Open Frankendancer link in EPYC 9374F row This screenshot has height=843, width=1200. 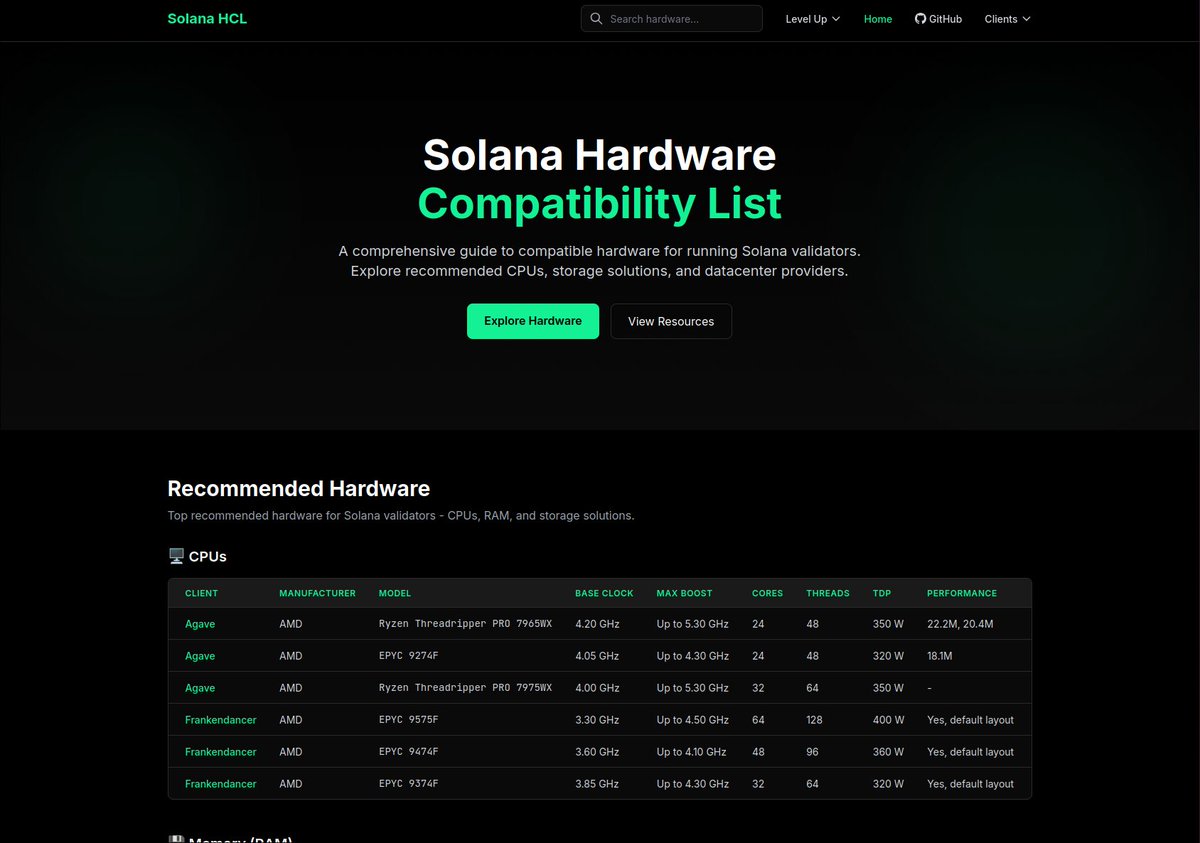pos(221,784)
